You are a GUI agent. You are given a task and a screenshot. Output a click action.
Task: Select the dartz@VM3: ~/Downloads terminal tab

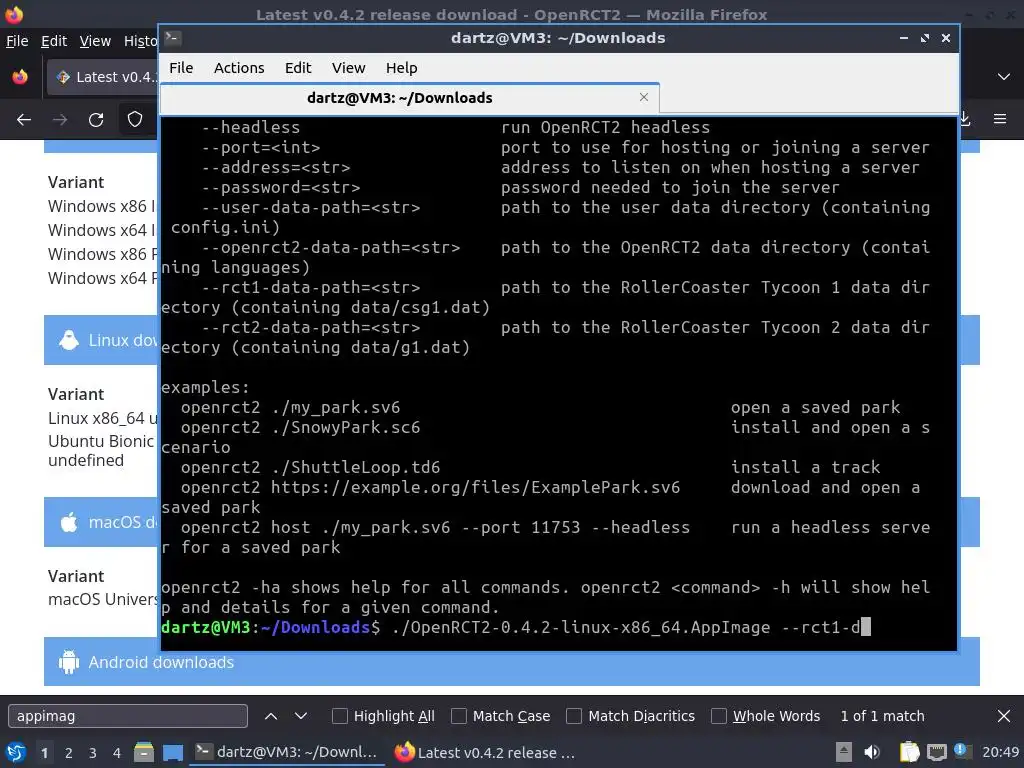[409, 98]
